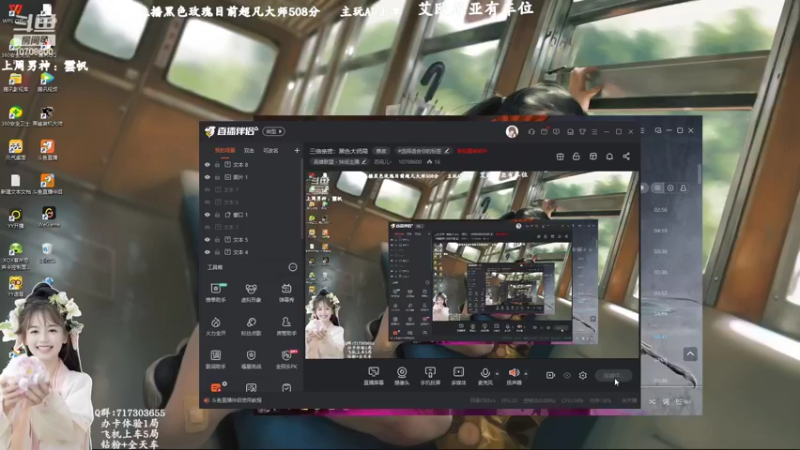Open the NEW-badged camera helper tool in toolbox

pyautogui.click(x=216, y=293)
